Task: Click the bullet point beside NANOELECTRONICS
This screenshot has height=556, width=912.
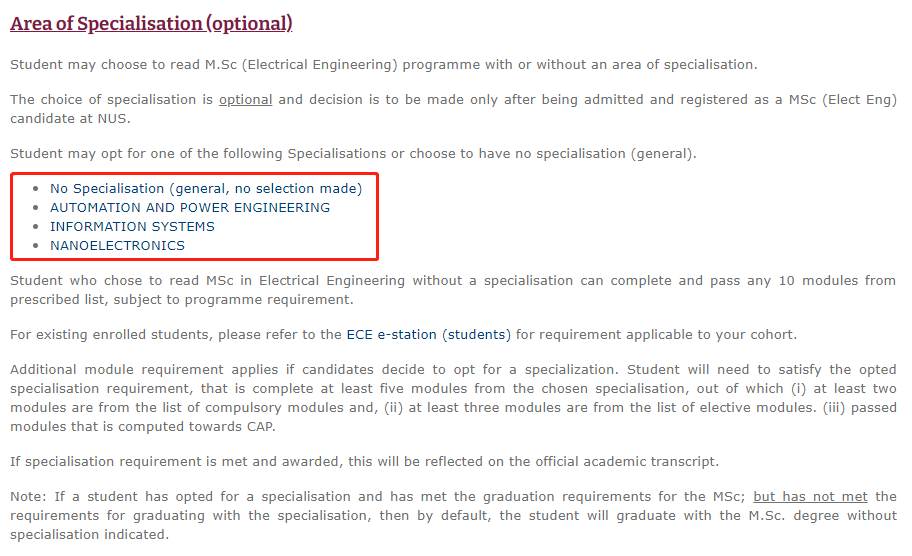Action: pyautogui.click(x=36, y=246)
